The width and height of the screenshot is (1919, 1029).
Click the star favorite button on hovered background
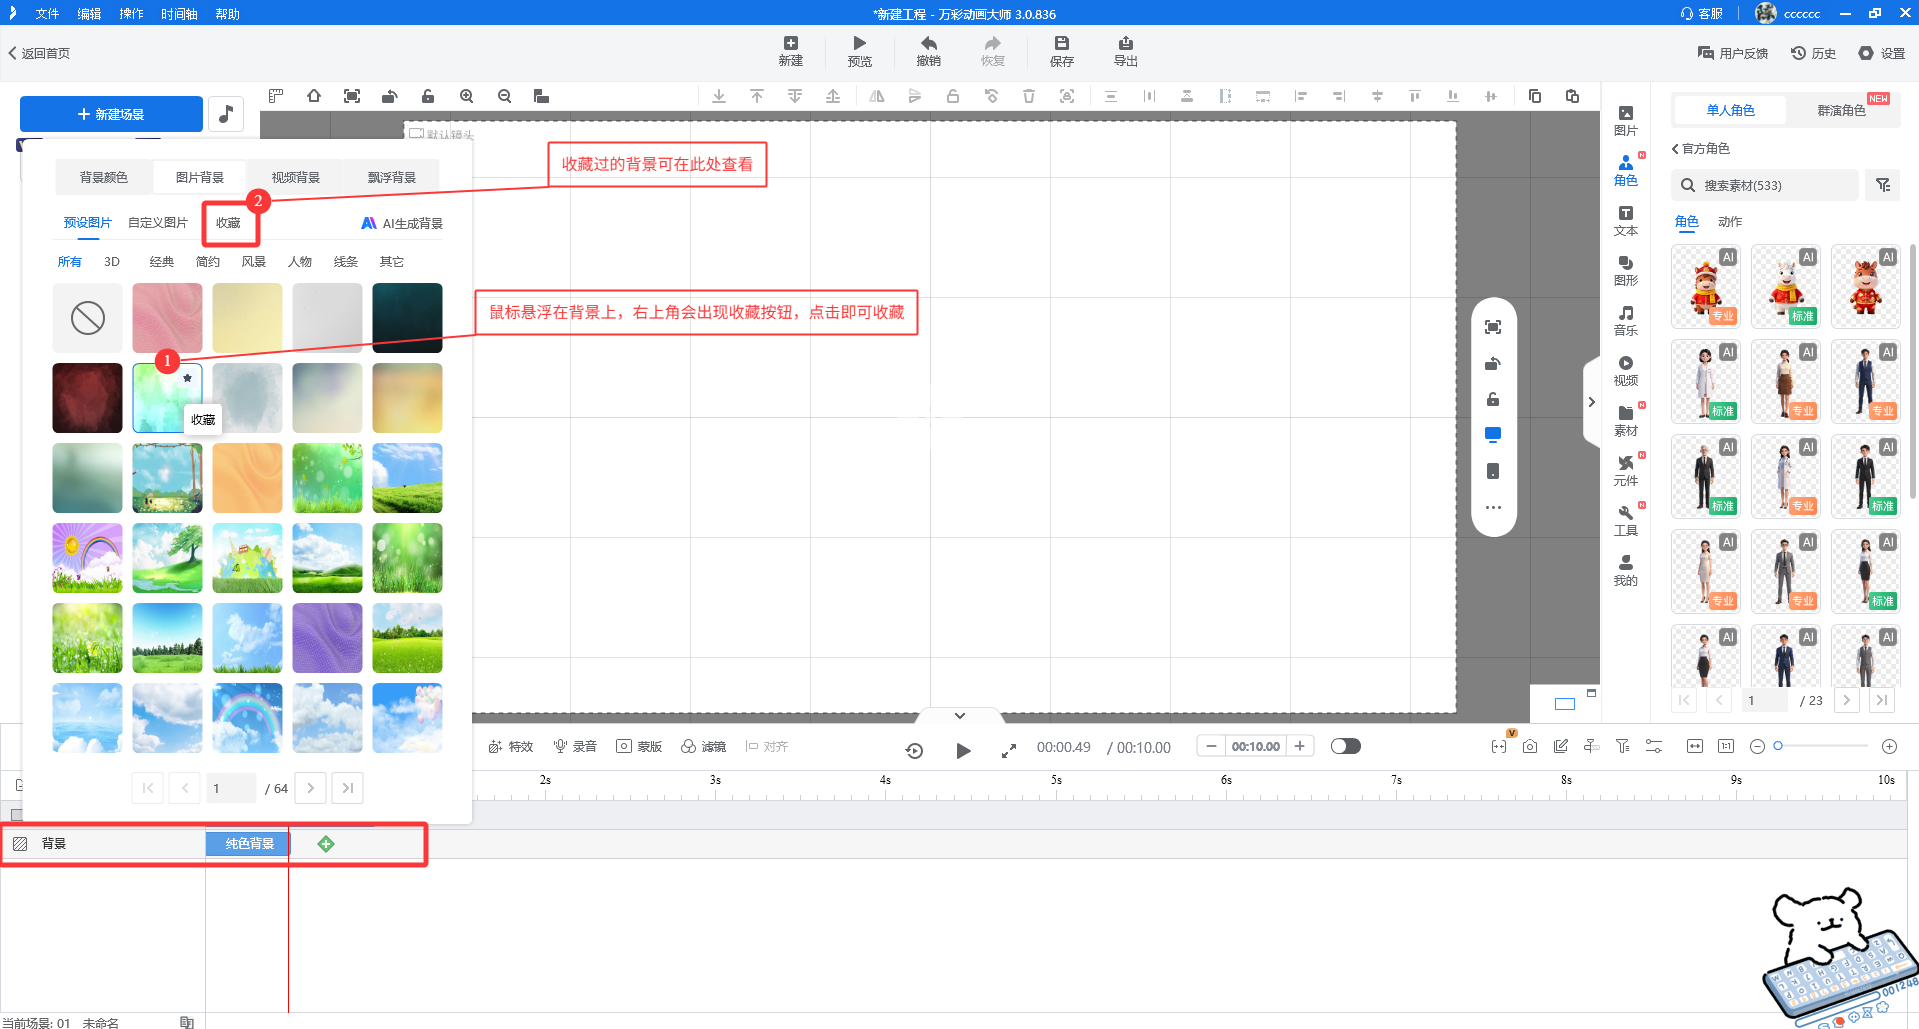(x=187, y=378)
